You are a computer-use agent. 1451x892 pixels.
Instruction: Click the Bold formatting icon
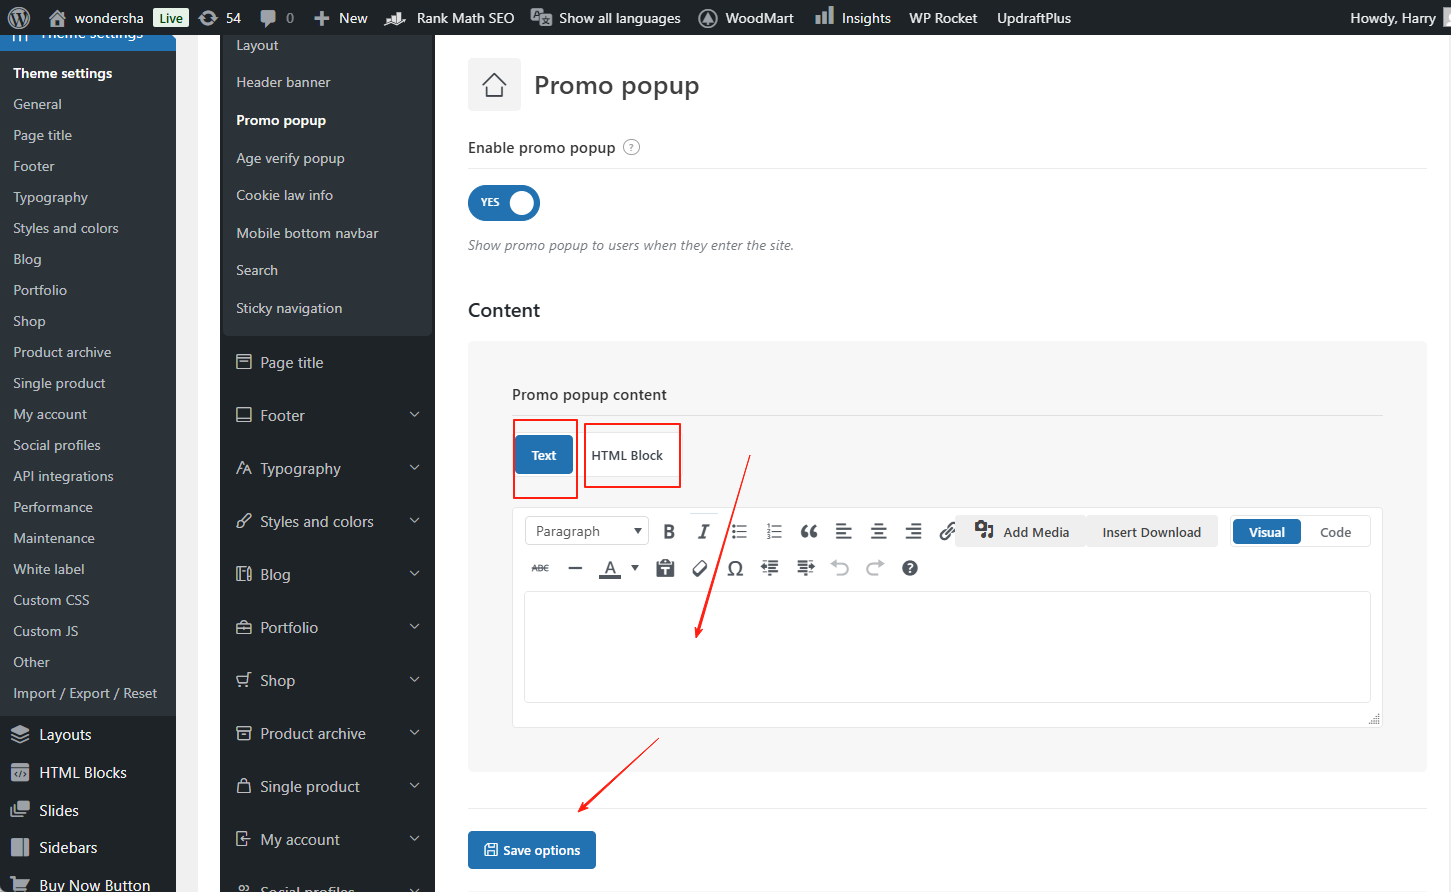point(669,532)
